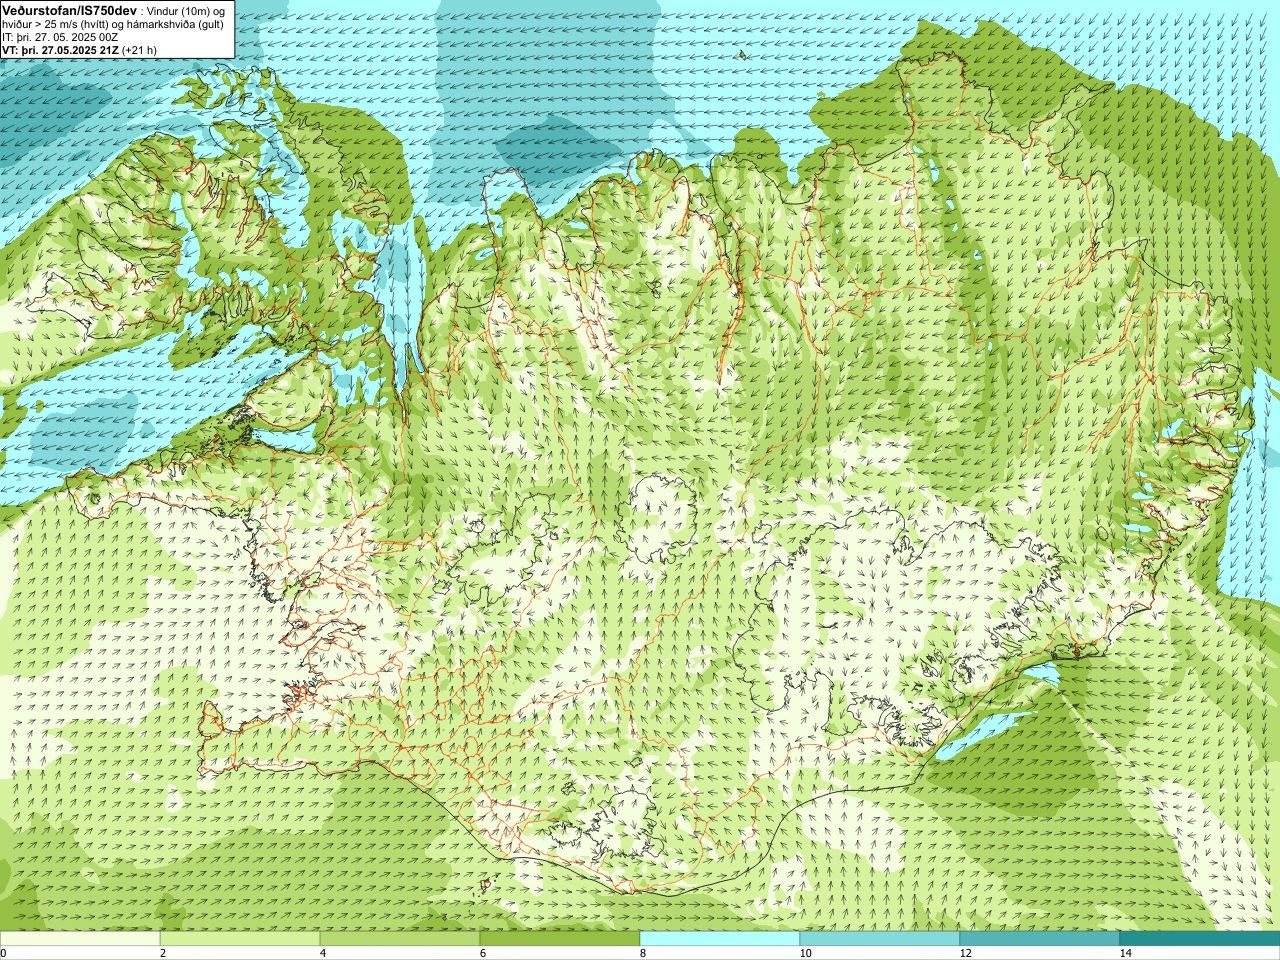Click the legend tick label "8"
This screenshot has height=960, width=1280.
pos(642,953)
